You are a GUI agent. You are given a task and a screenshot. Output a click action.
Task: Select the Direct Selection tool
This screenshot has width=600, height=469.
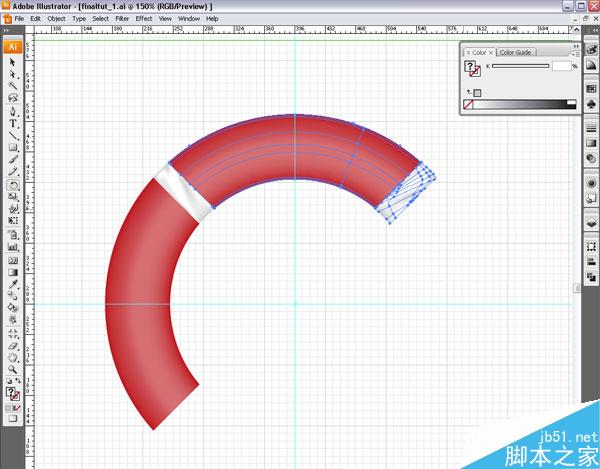pyautogui.click(x=13, y=74)
